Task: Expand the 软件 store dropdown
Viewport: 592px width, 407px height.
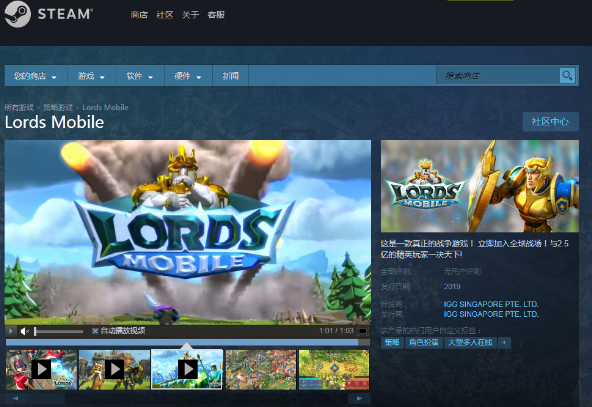Action: click(140, 76)
